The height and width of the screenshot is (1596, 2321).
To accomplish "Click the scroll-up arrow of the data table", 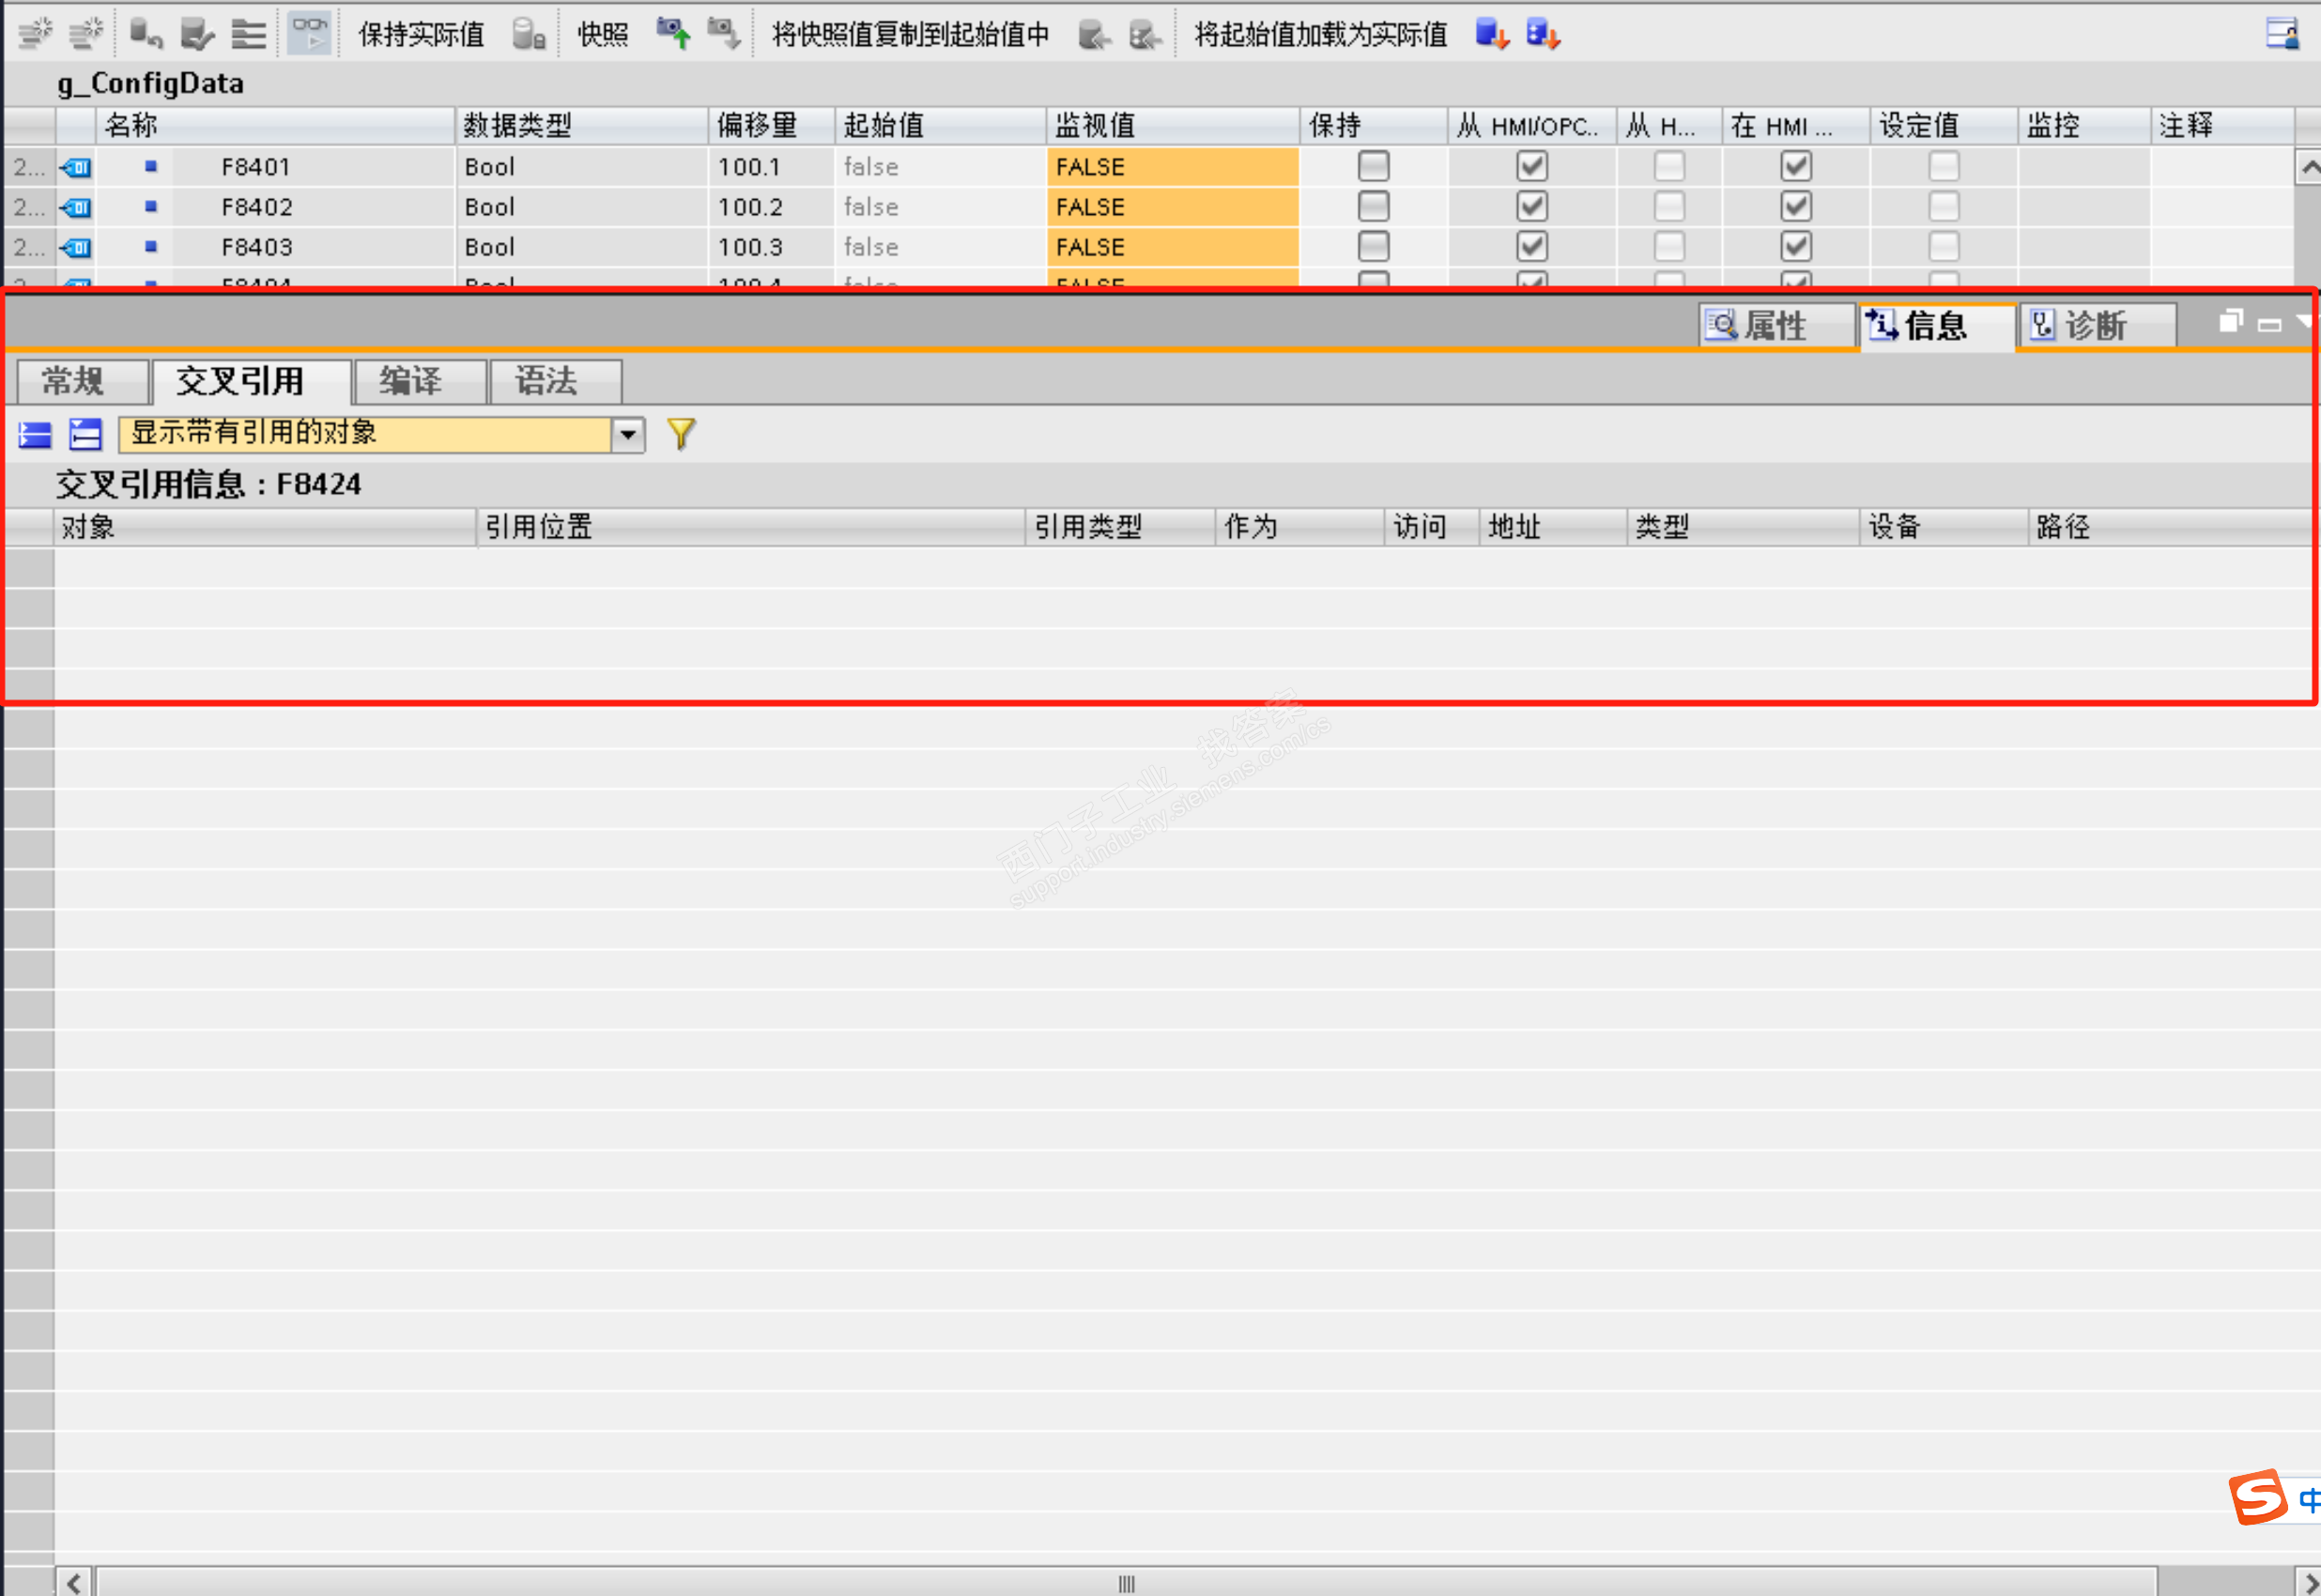I will pyautogui.click(x=2308, y=167).
